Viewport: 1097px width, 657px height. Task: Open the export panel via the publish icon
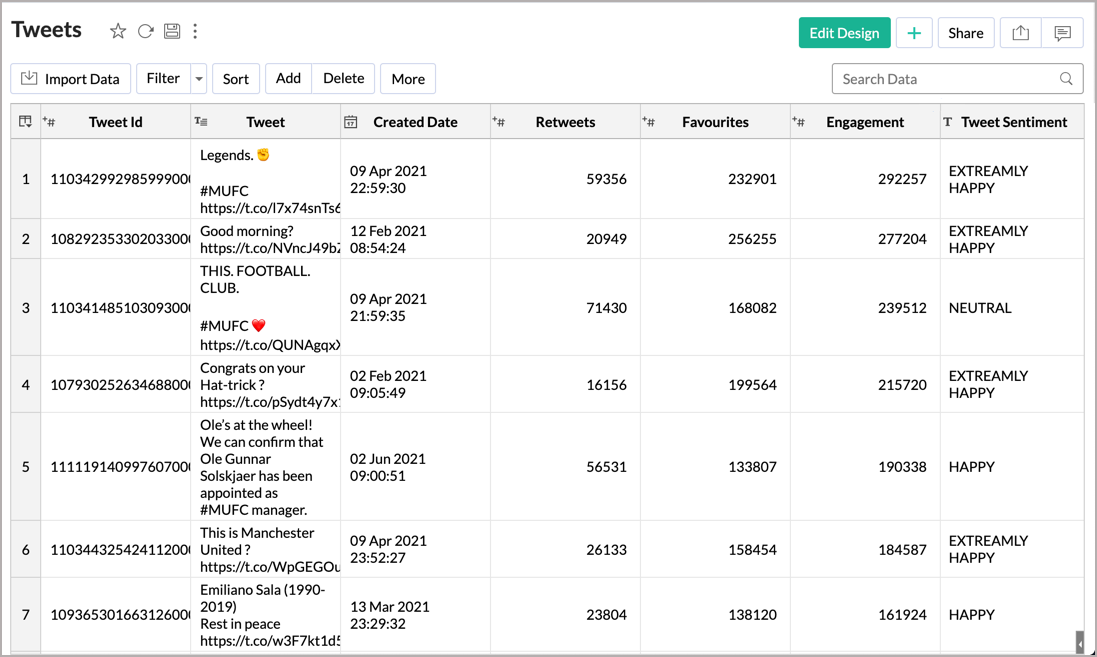(x=1020, y=32)
